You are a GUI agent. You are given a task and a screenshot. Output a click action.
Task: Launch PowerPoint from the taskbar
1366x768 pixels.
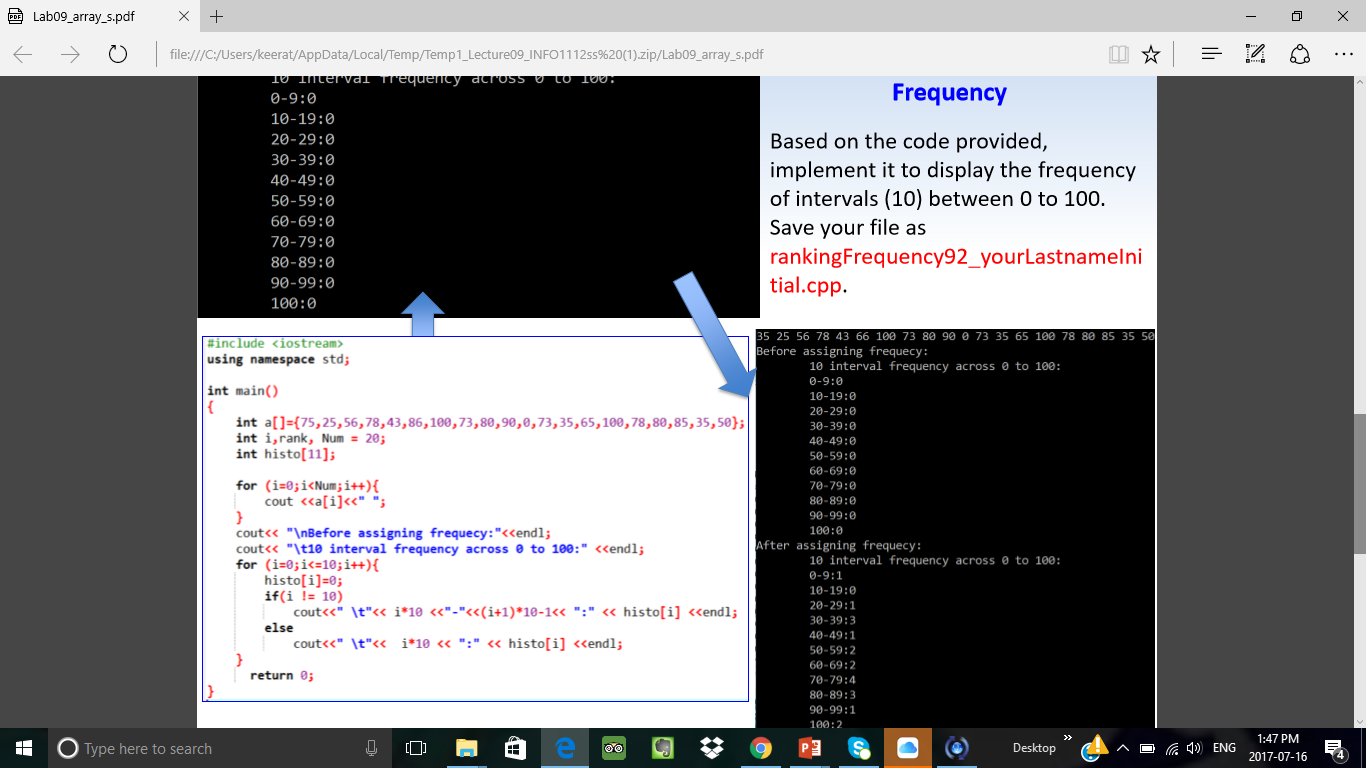810,748
